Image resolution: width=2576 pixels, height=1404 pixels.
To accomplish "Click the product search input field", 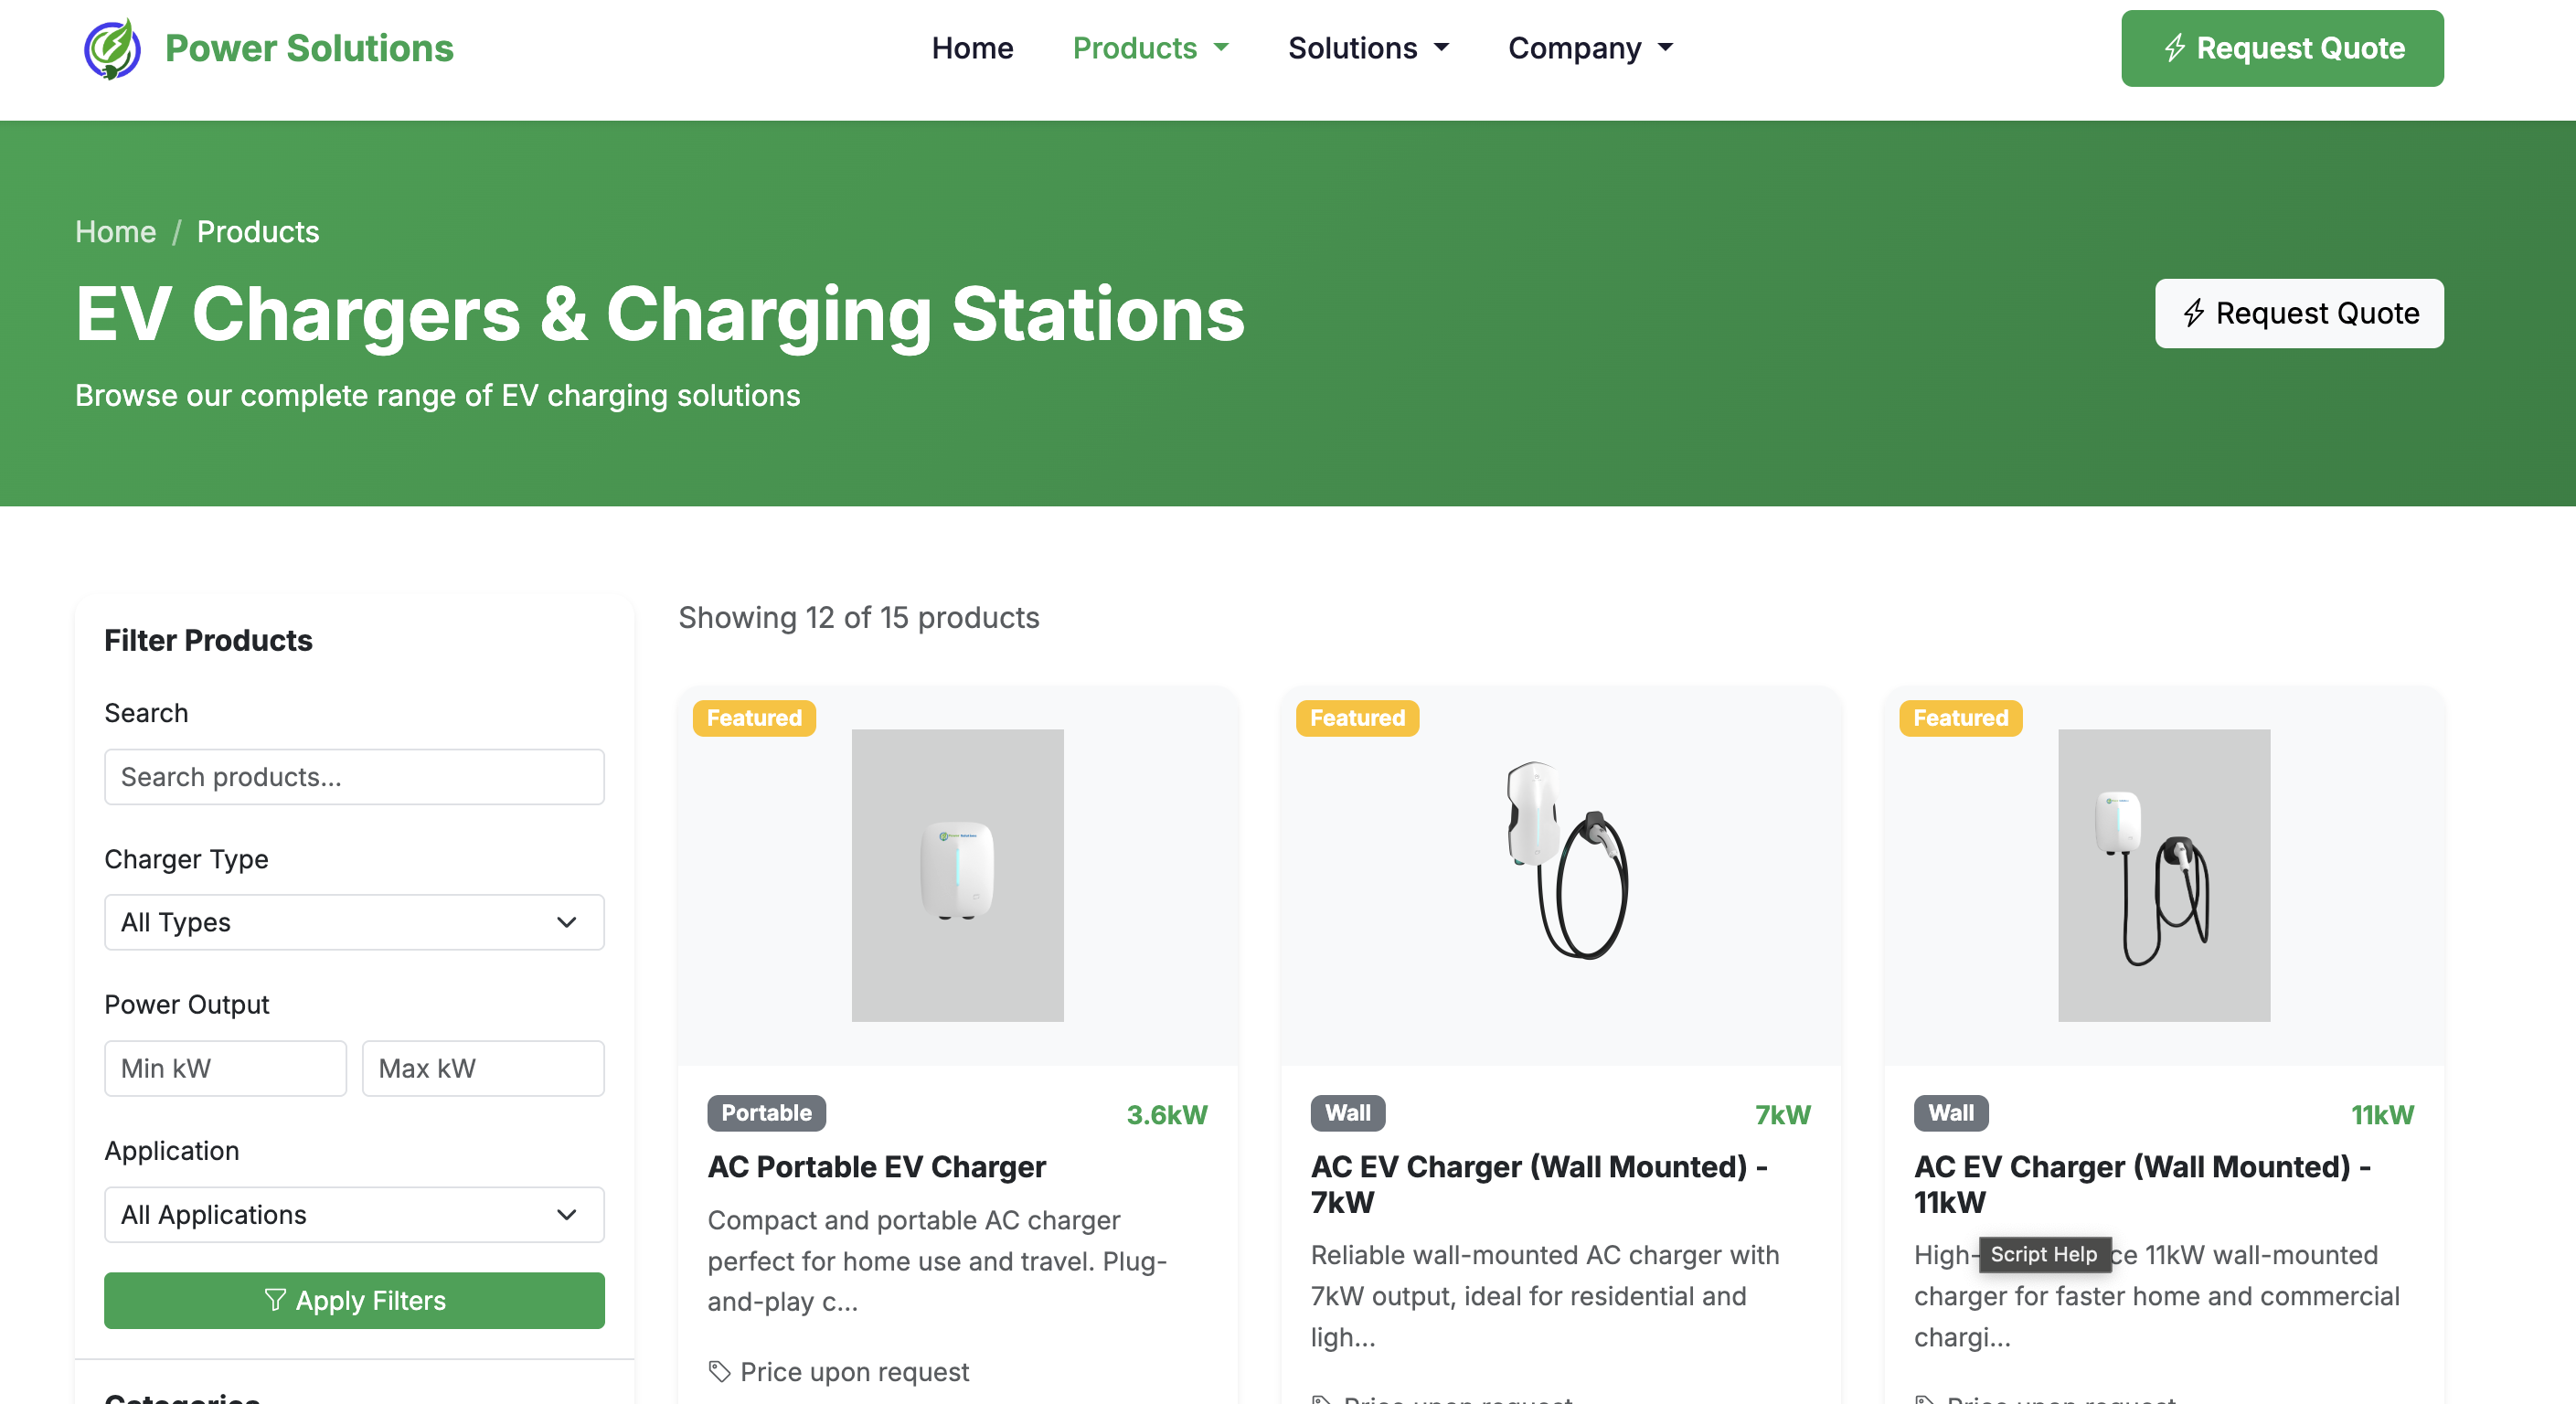I will point(354,776).
